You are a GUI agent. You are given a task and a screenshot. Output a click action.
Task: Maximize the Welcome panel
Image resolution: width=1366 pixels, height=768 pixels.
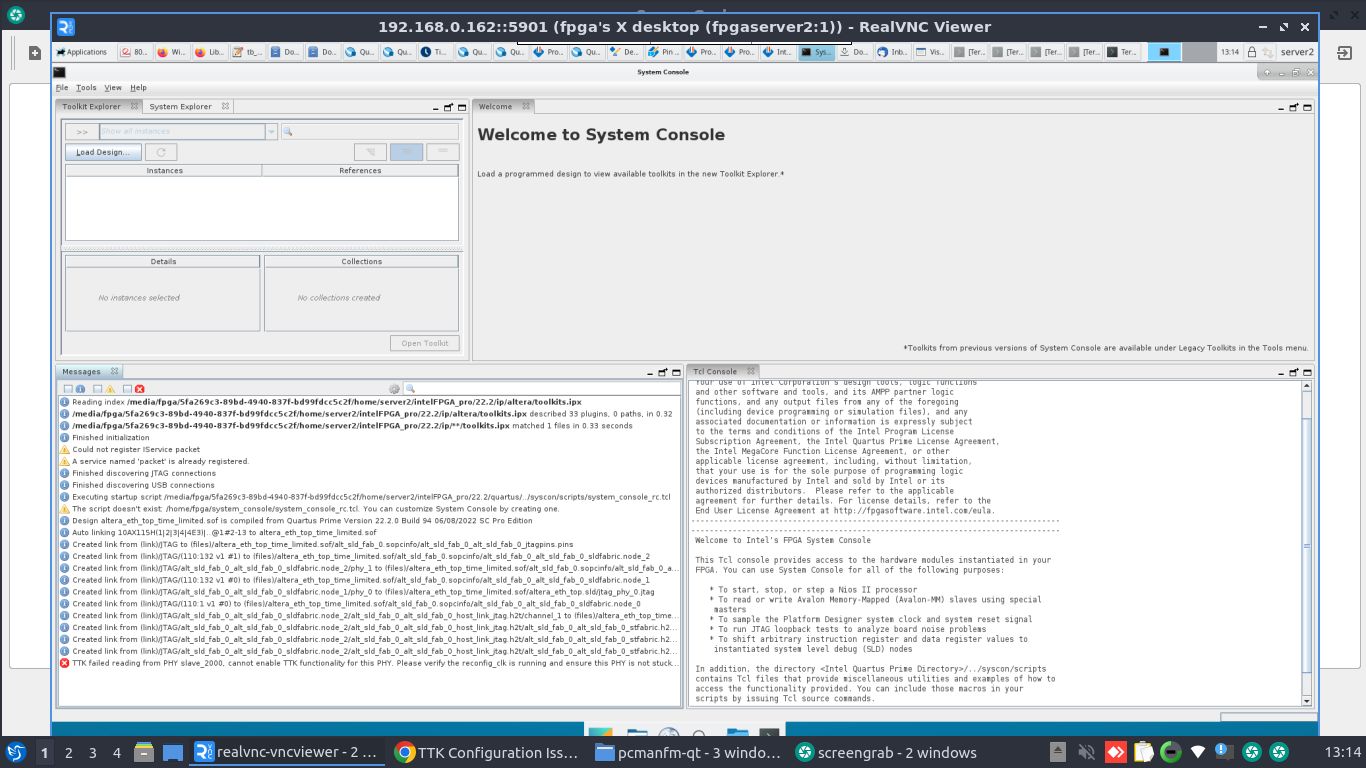[1307, 107]
